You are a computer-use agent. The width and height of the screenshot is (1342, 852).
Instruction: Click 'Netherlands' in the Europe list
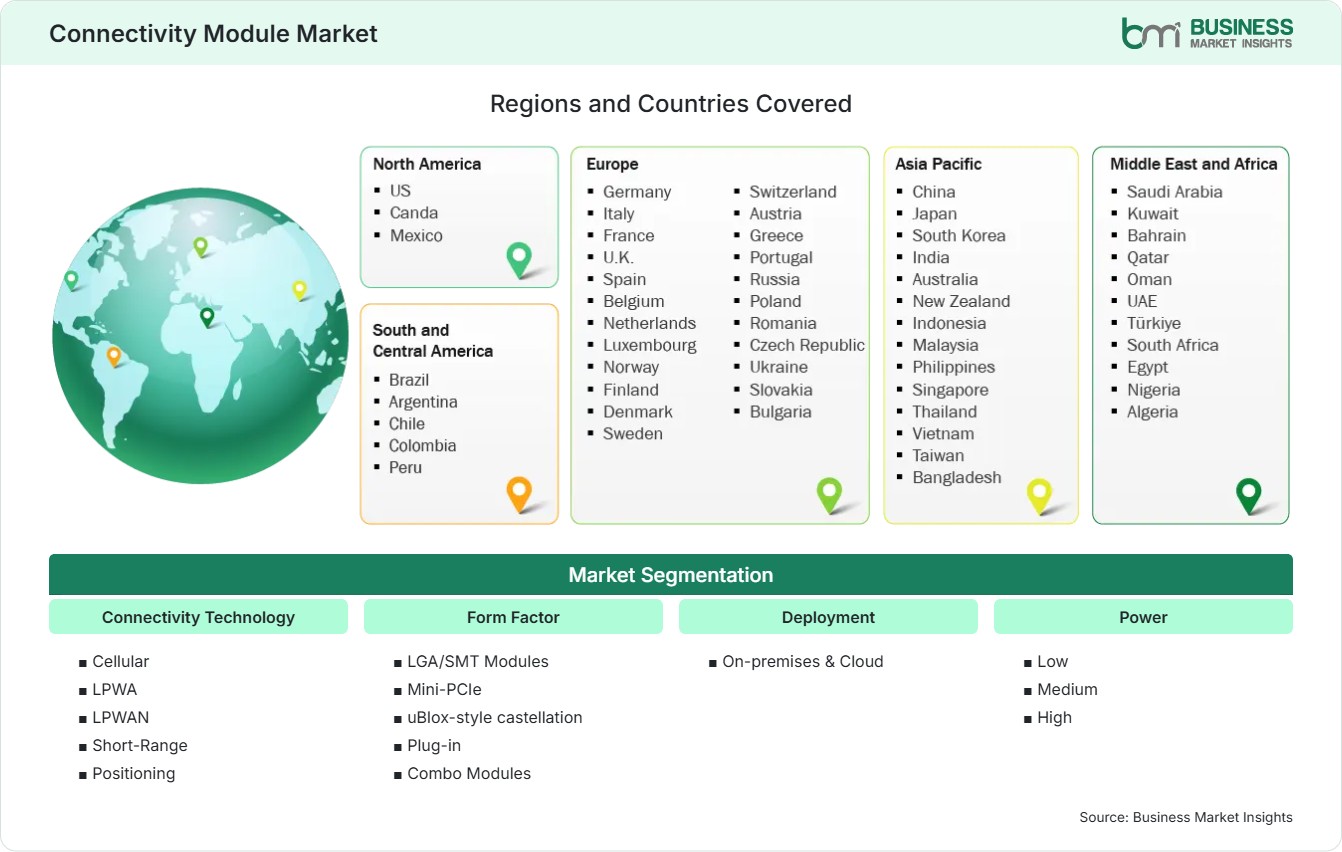point(649,324)
